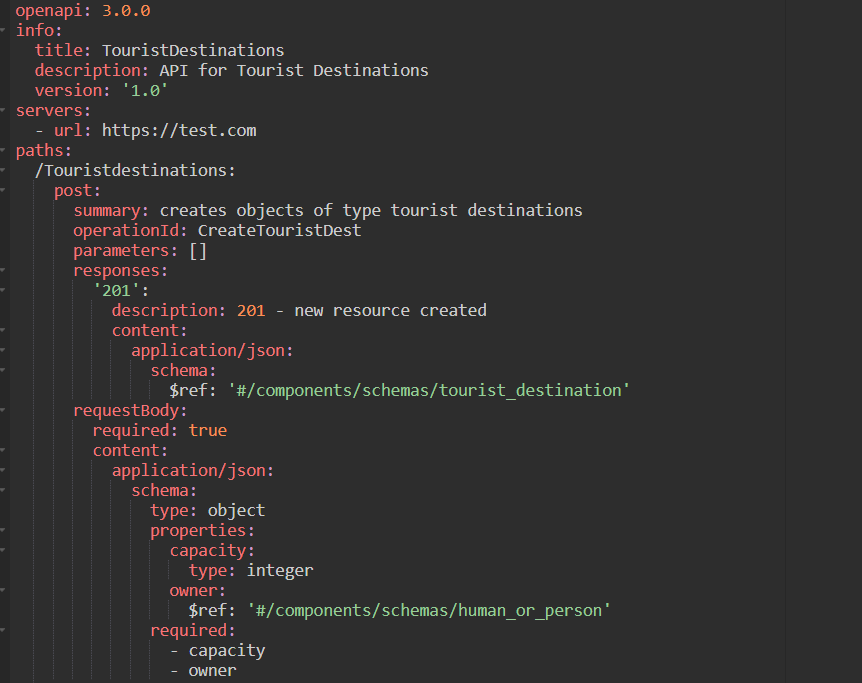The height and width of the screenshot is (683, 862).
Task: Click the openapi version 3.0.0 value
Action: [126, 10]
